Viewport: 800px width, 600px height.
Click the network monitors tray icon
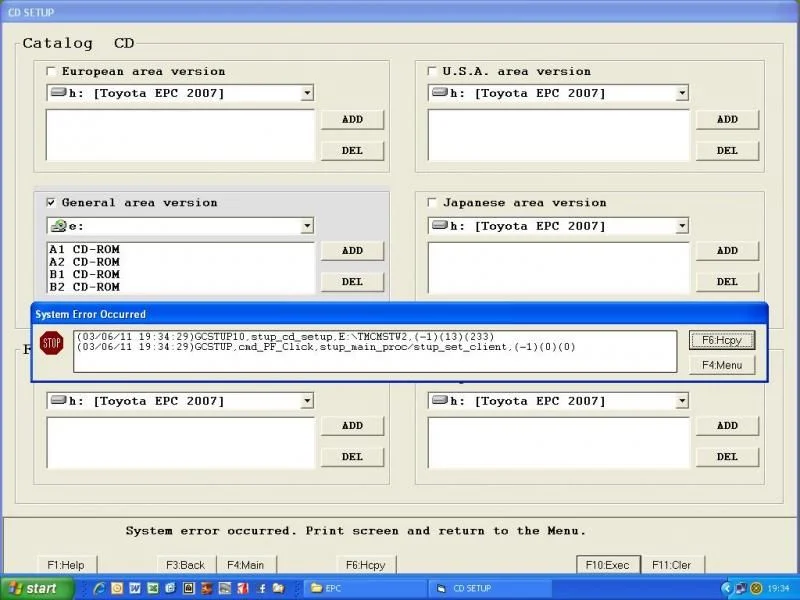741,588
